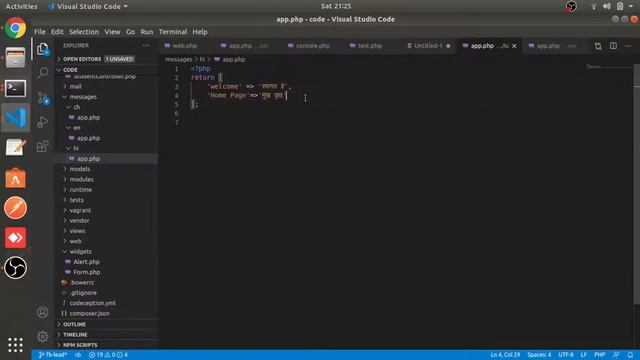640x360 pixels.
Task: Open AnyDesk from the dock
Action: tap(16, 238)
